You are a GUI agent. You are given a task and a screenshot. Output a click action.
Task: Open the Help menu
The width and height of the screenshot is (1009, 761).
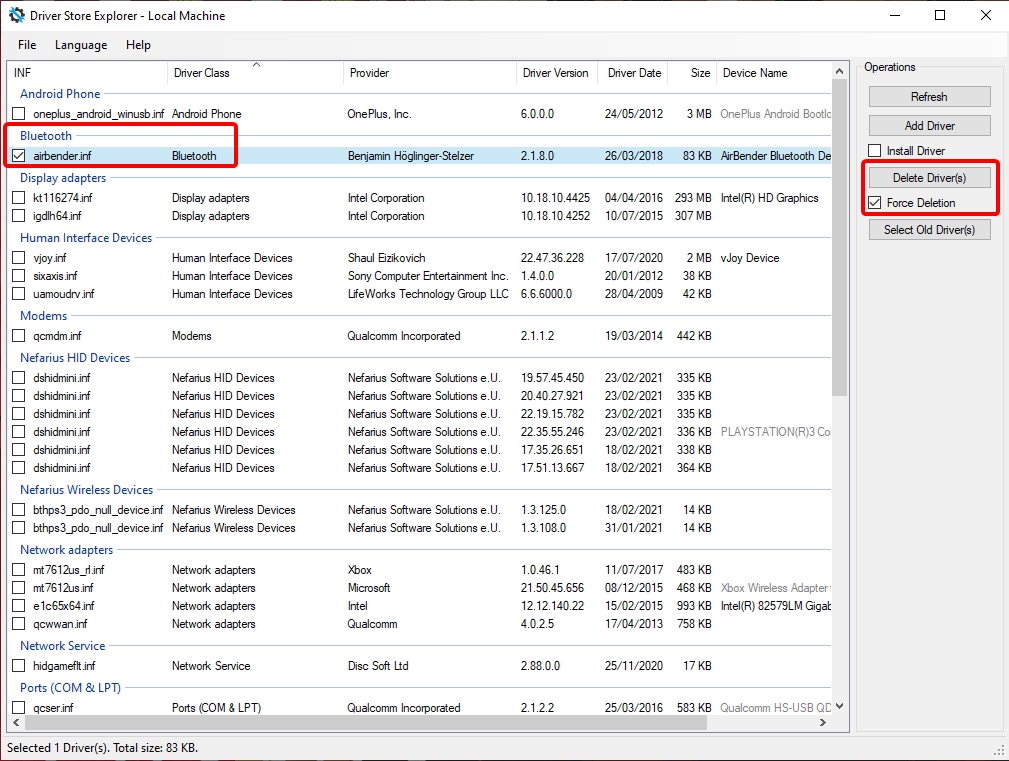(x=138, y=45)
